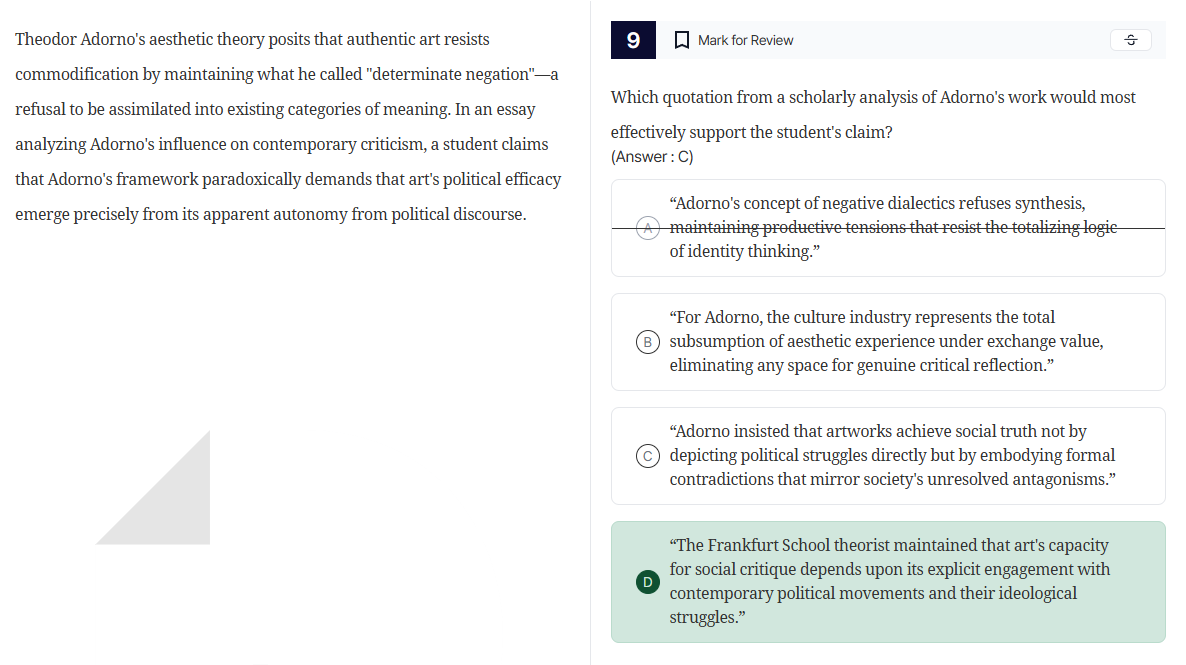Click the selected option D letter circle
1186x665 pixels.
648,582
